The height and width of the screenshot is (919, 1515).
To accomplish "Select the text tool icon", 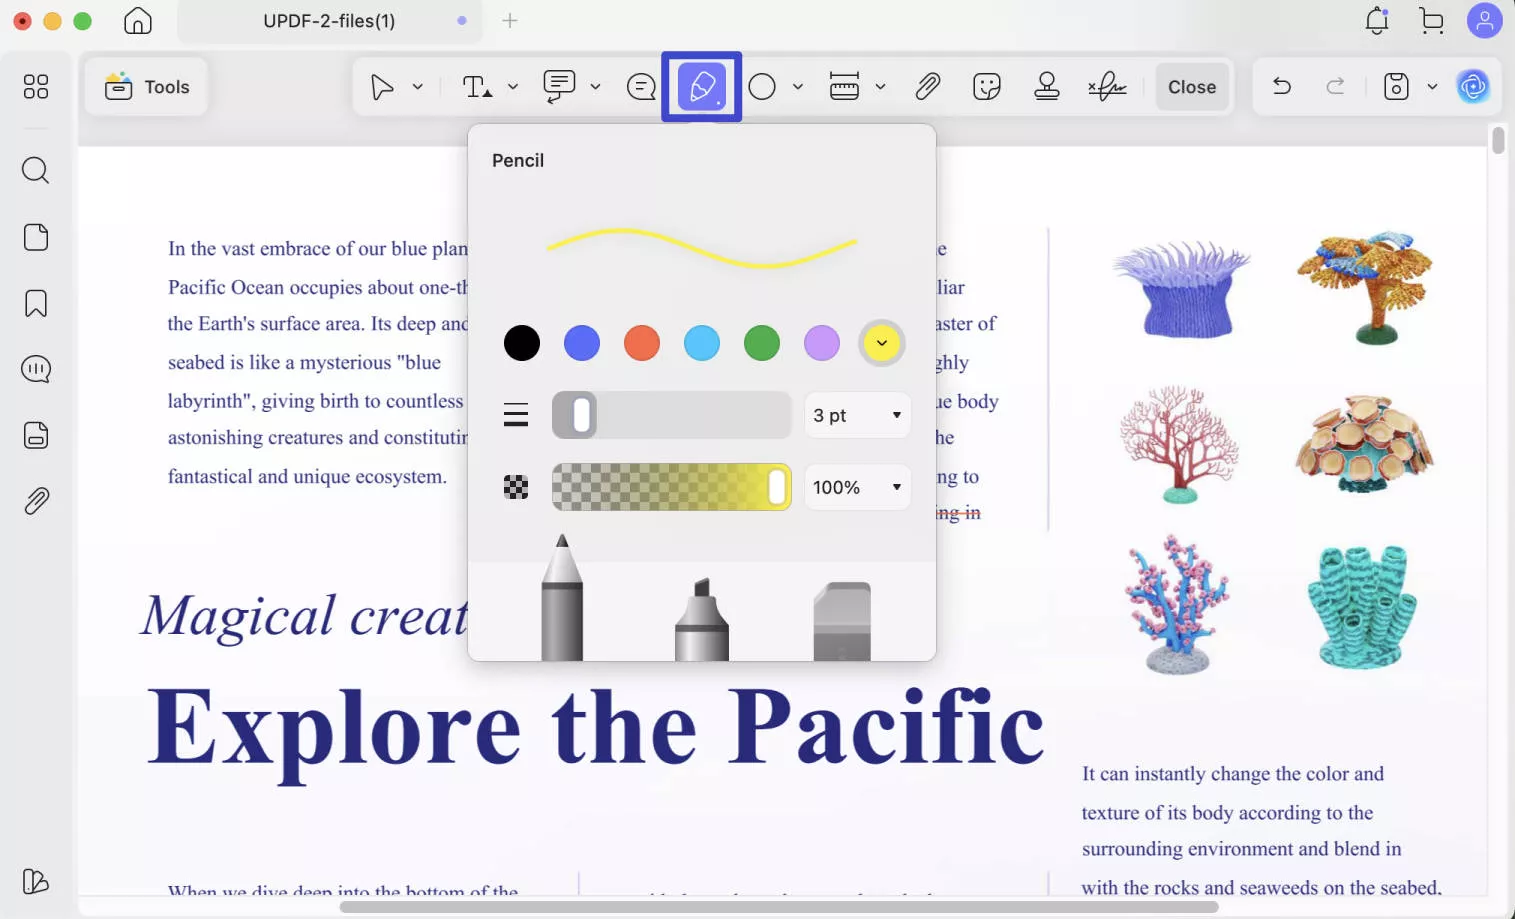I will point(477,87).
